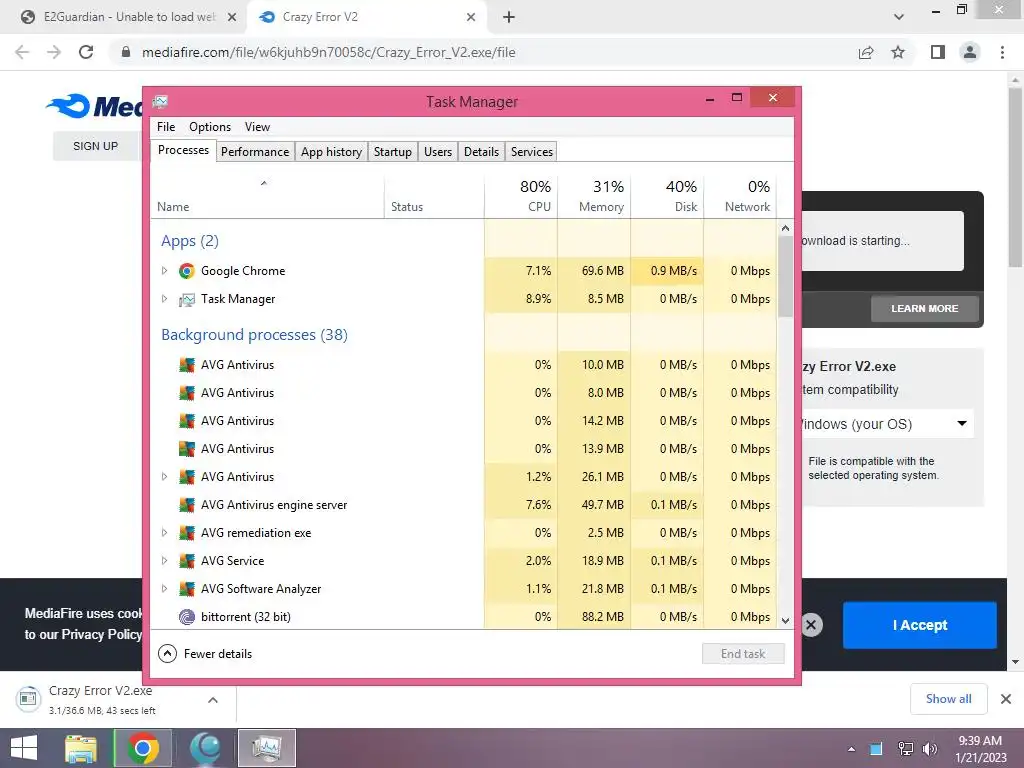Open the Task Manager View menu

[x=257, y=127]
